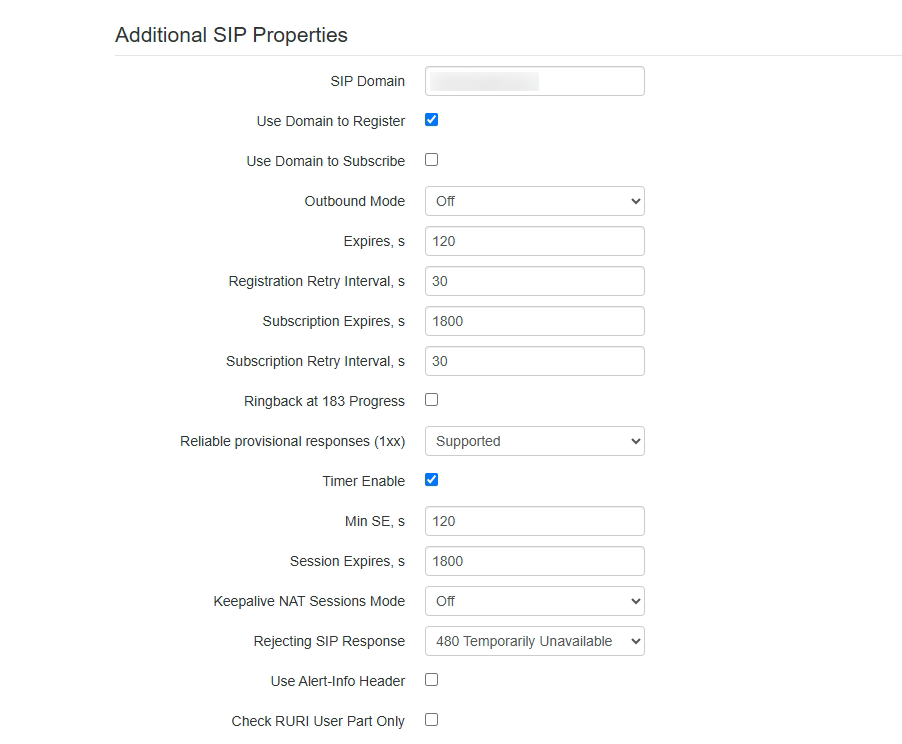Edit the Session Expires field

(x=534, y=561)
